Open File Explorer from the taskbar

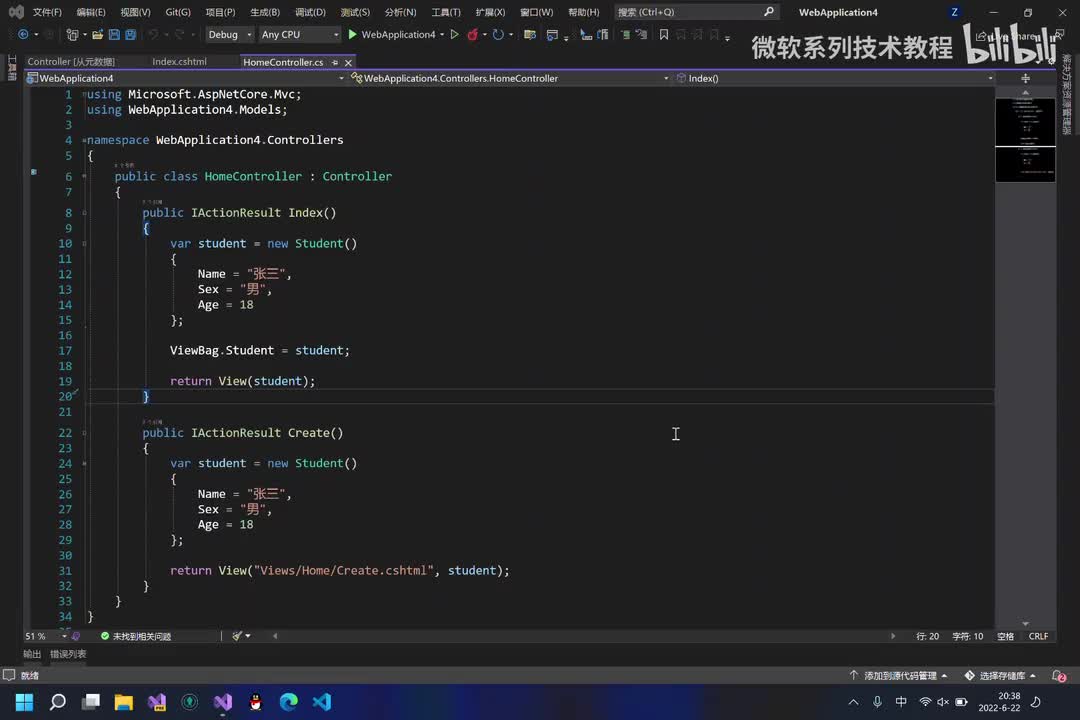(x=123, y=702)
